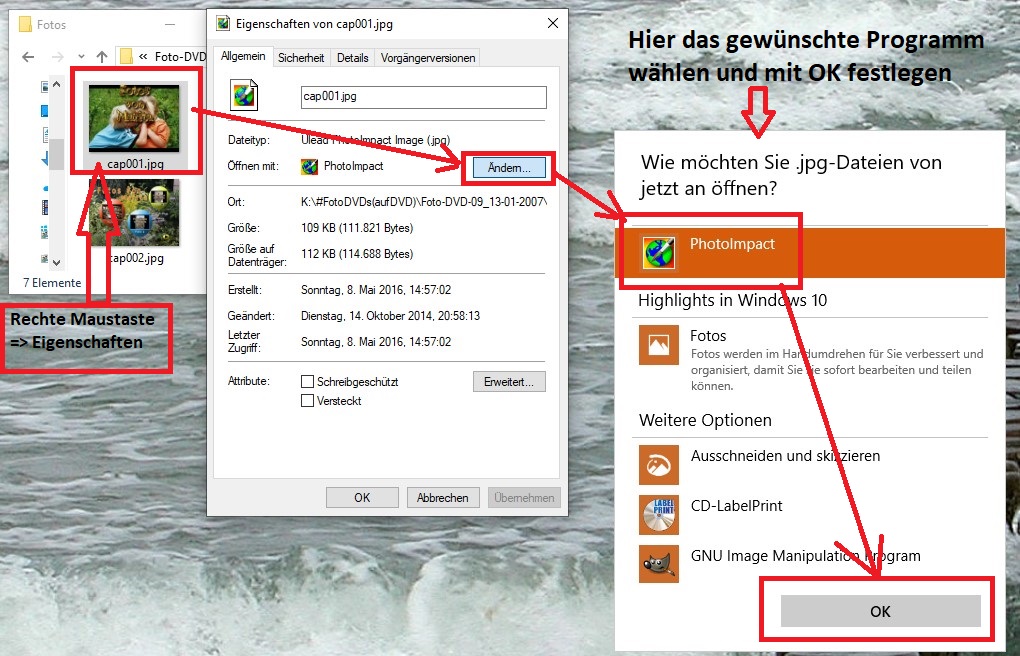
Task: Click the cap001.jpg filename input field
Action: pyautogui.click(x=423, y=97)
